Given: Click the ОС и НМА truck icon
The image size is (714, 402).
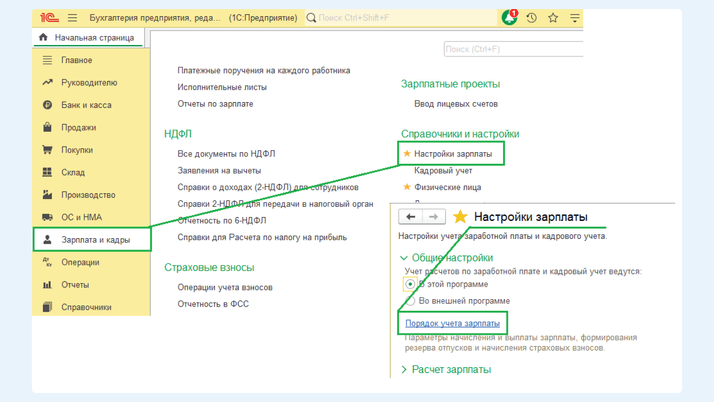Looking at the screenshot, I should coord(47,217).
